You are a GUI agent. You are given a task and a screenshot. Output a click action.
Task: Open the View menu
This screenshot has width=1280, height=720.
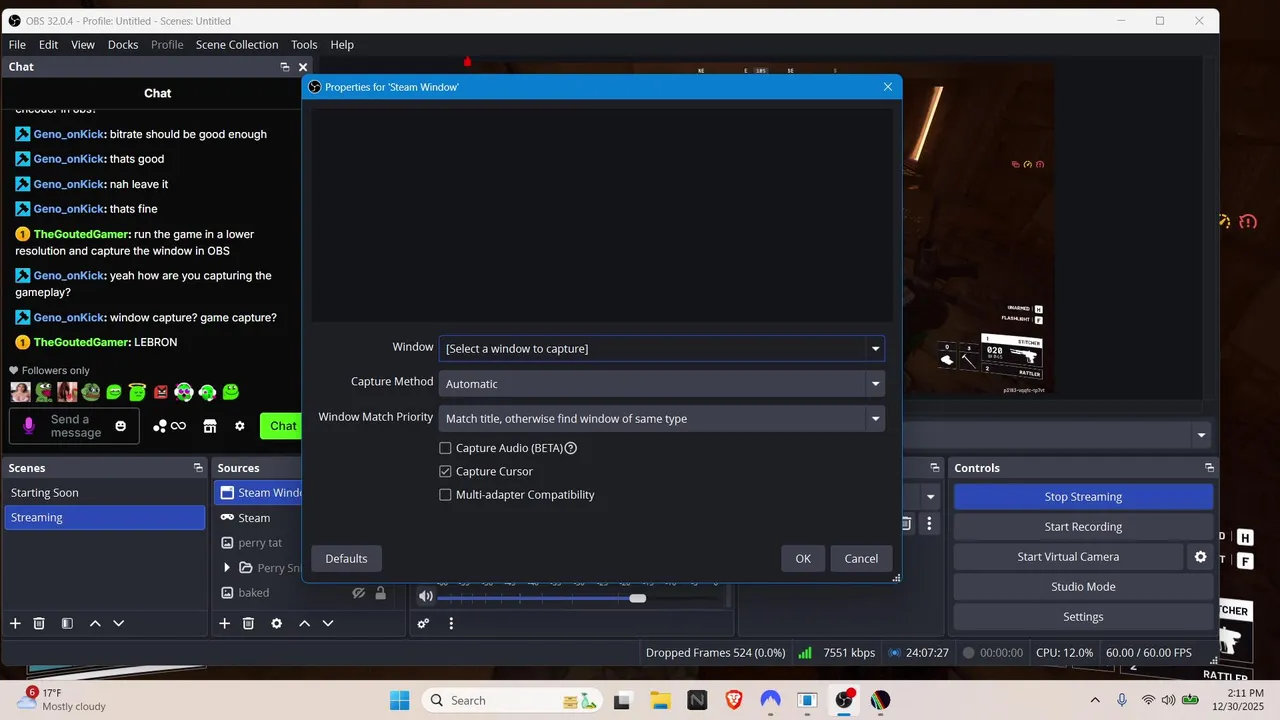coord(83,44)
